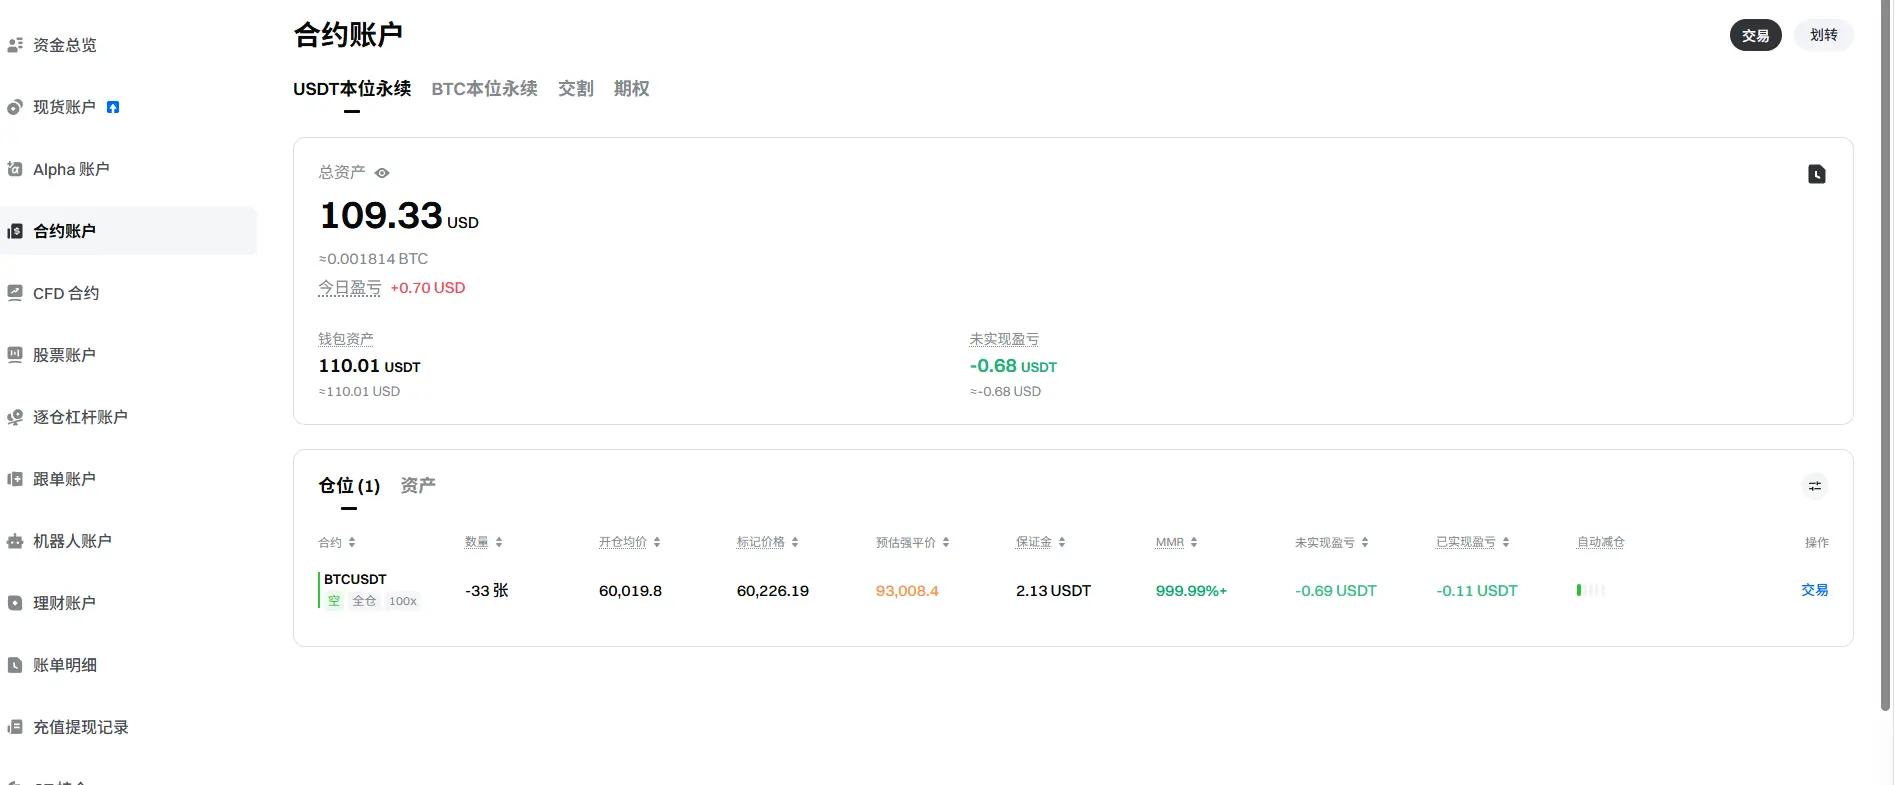The height and width of the screenshot is (785, 1895).
Task: Switch to BTC本位永续 tab
Action: [x=485, y=89]
